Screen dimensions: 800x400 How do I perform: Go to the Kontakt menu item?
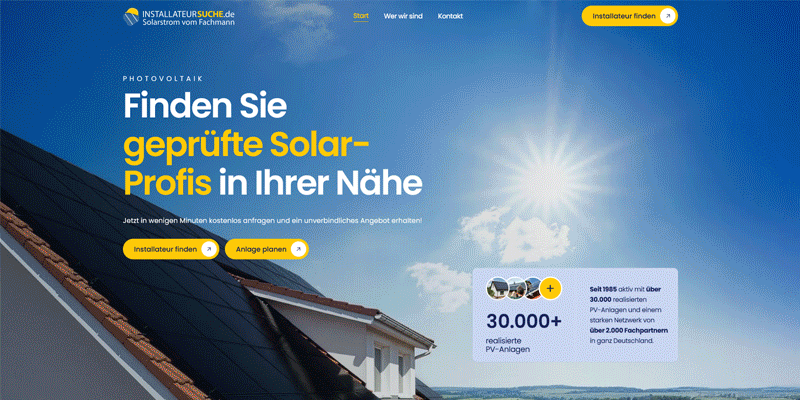[x=450, y=16]
